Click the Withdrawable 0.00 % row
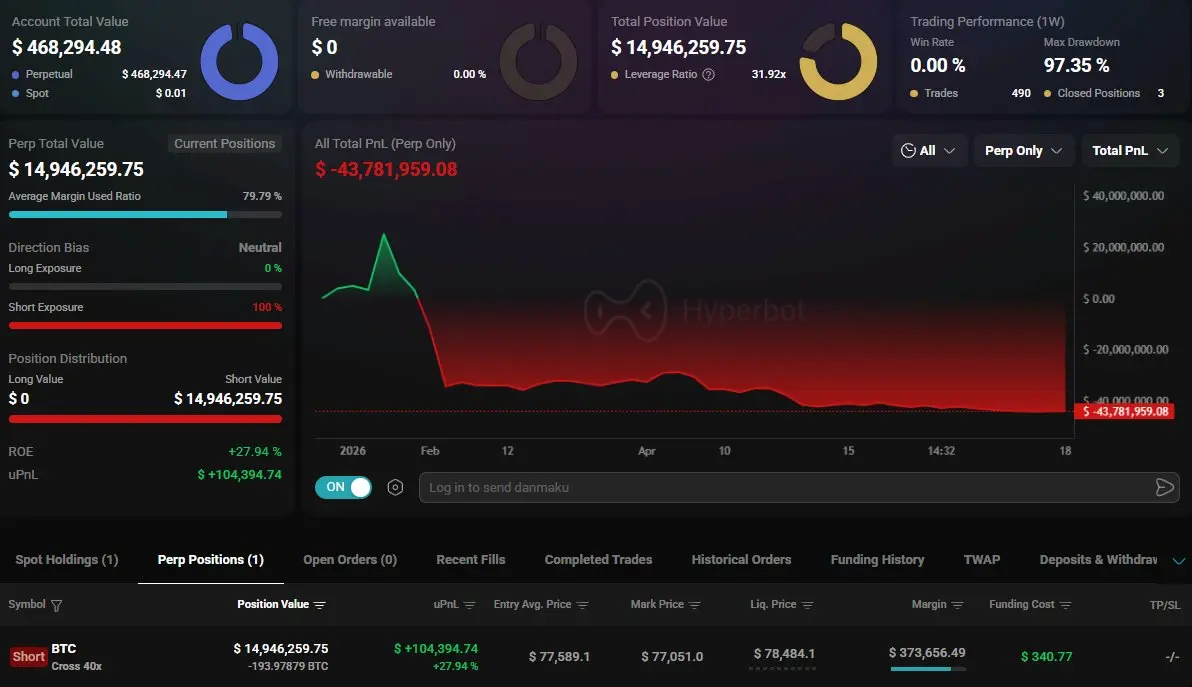This screenshot has width=1192, height=687. [398, 74]
